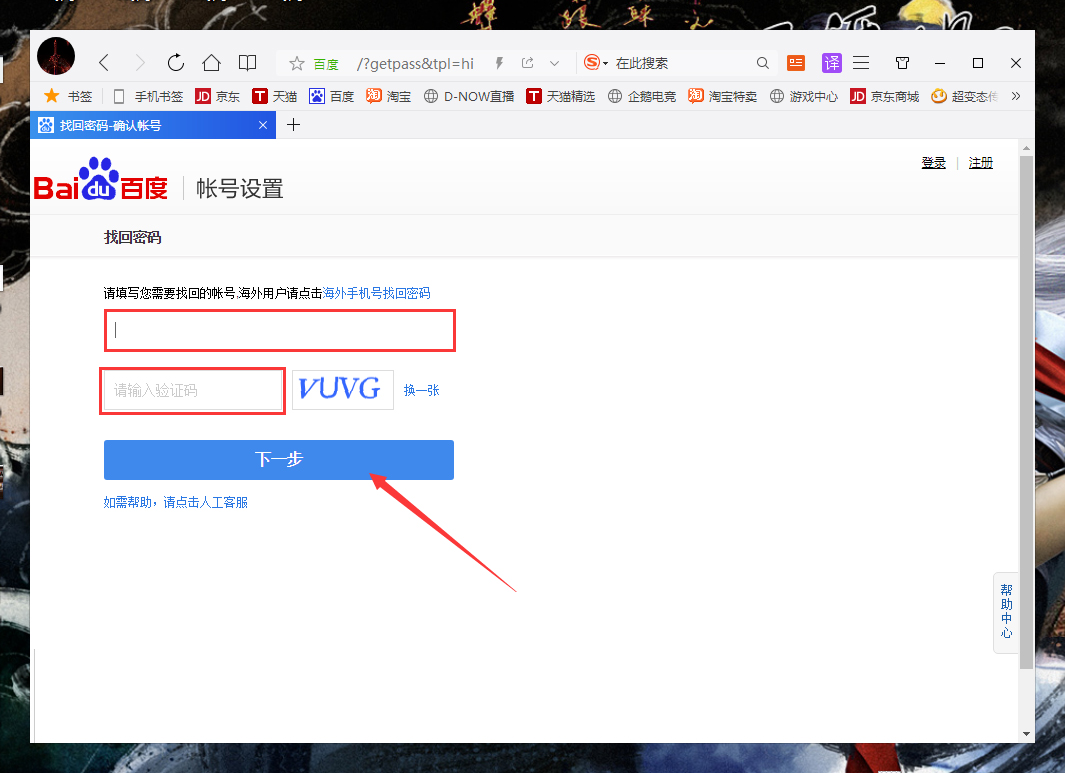The height and width of the screenshot is (773, 1065).
Task: Open reading mode book icon
Action: [x=247, y=62]
